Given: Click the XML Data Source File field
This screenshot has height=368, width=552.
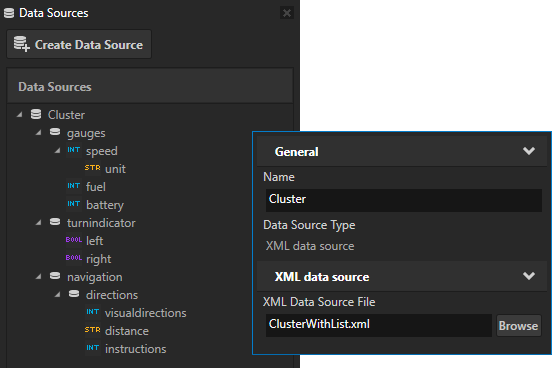Looking at the screenshot, I should 378,325.
